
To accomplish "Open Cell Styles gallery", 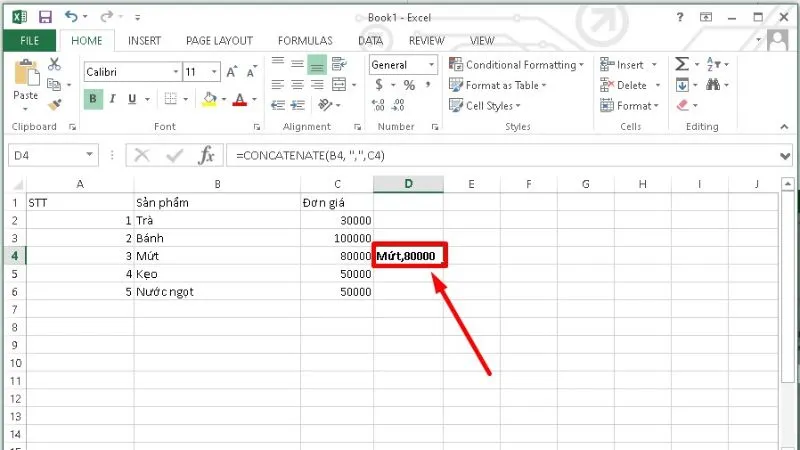I will tap(485, 106).
